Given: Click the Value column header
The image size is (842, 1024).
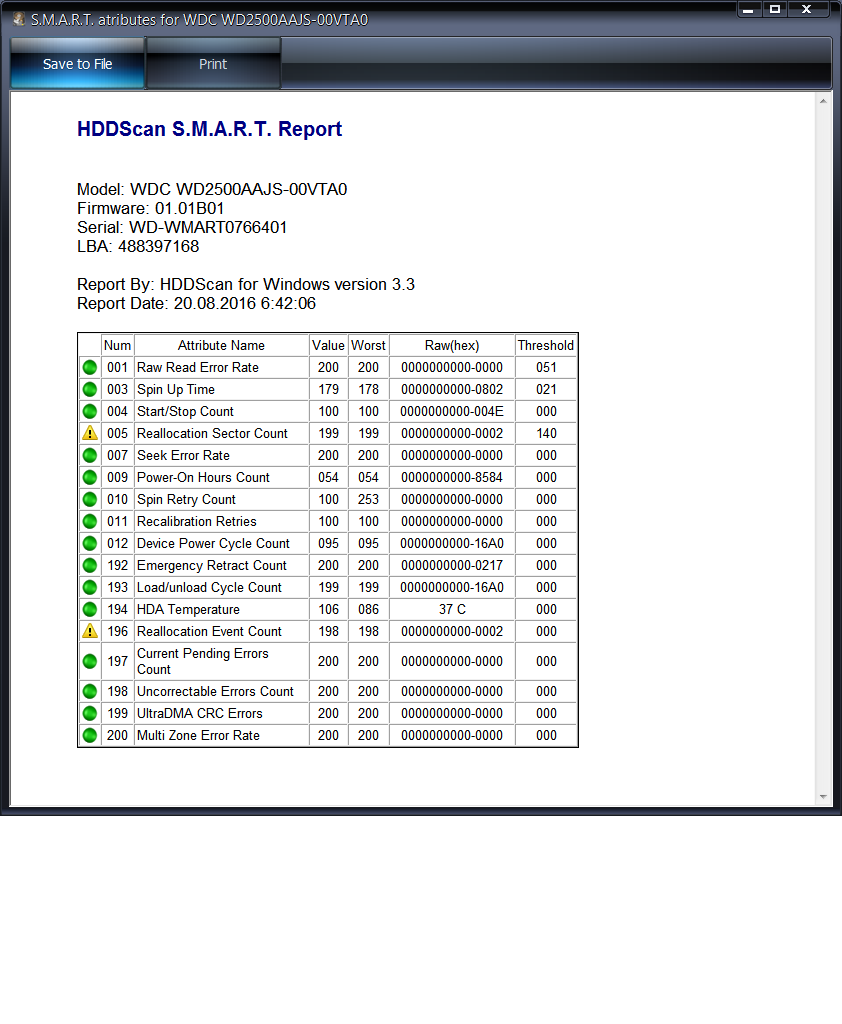Looking at the screenshot, I should tap(328, 345).
